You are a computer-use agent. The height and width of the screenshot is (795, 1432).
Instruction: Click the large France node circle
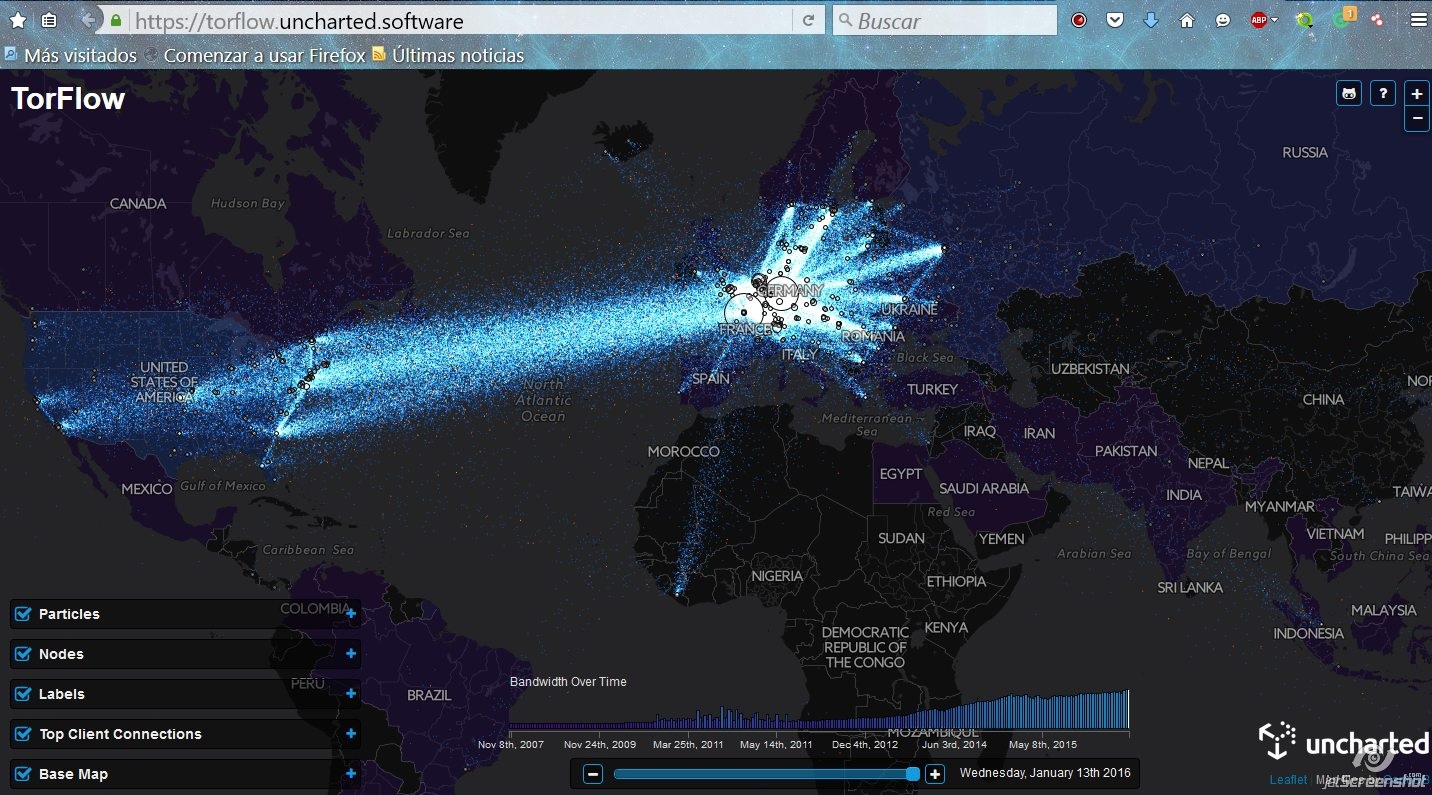point(744,312)
